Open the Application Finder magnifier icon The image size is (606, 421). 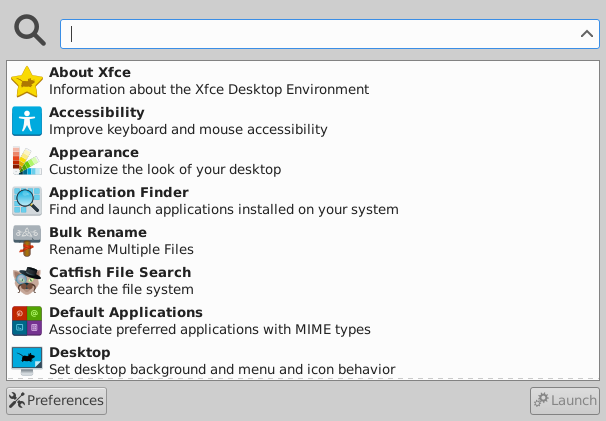[27, 201]
